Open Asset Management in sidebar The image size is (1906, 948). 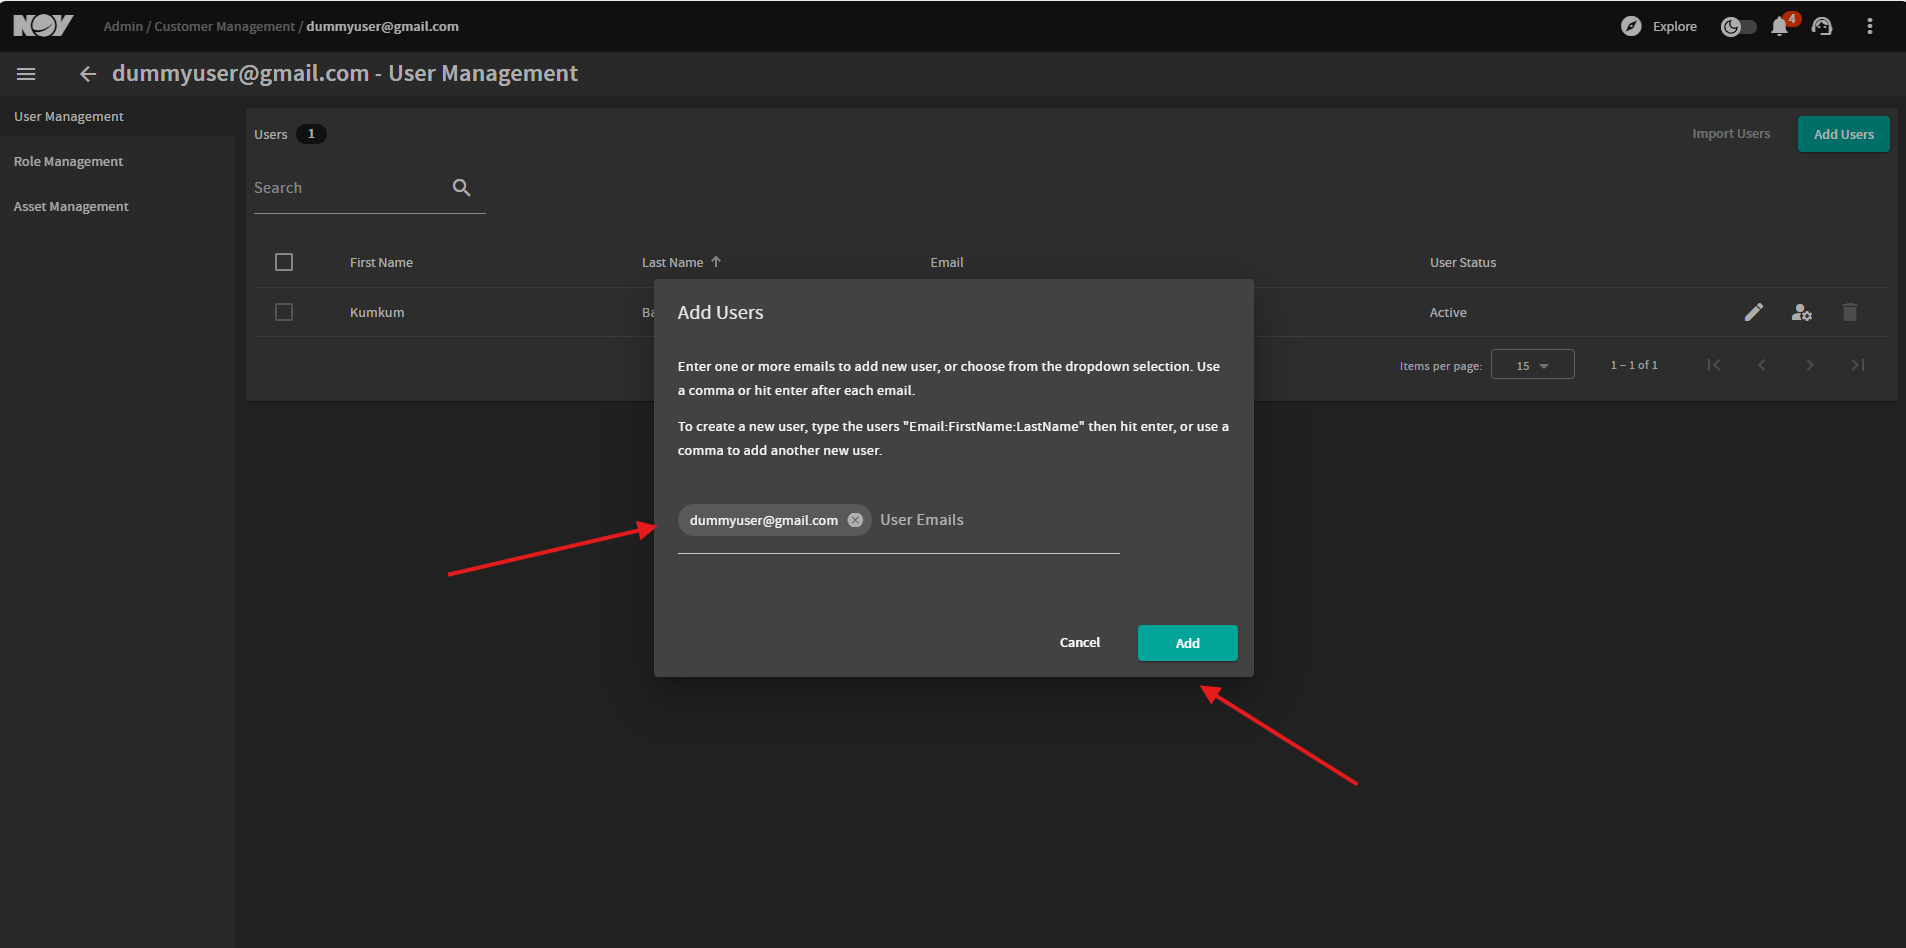(71, 207)
